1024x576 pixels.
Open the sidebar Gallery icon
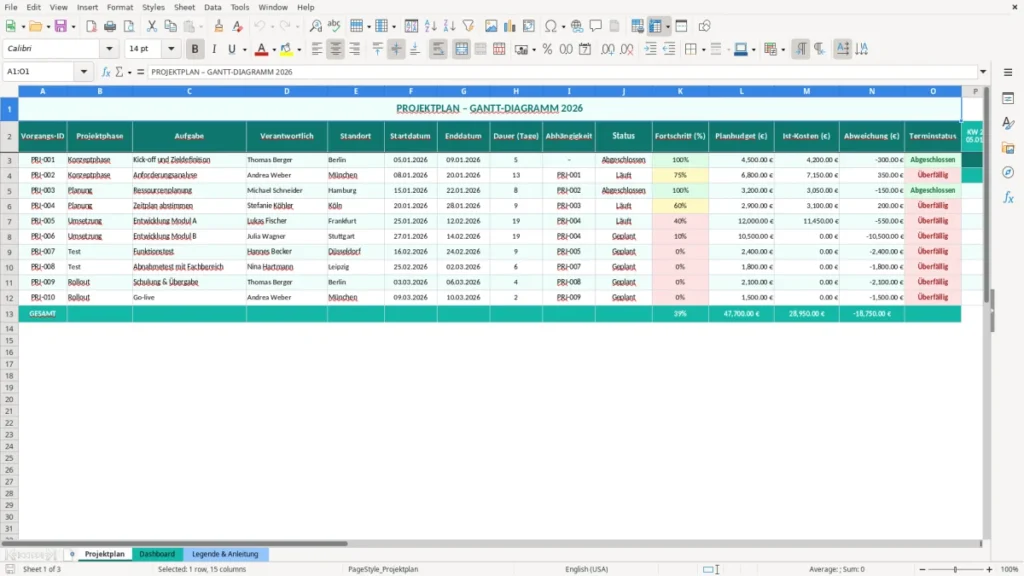click(x=1008, y=148)
